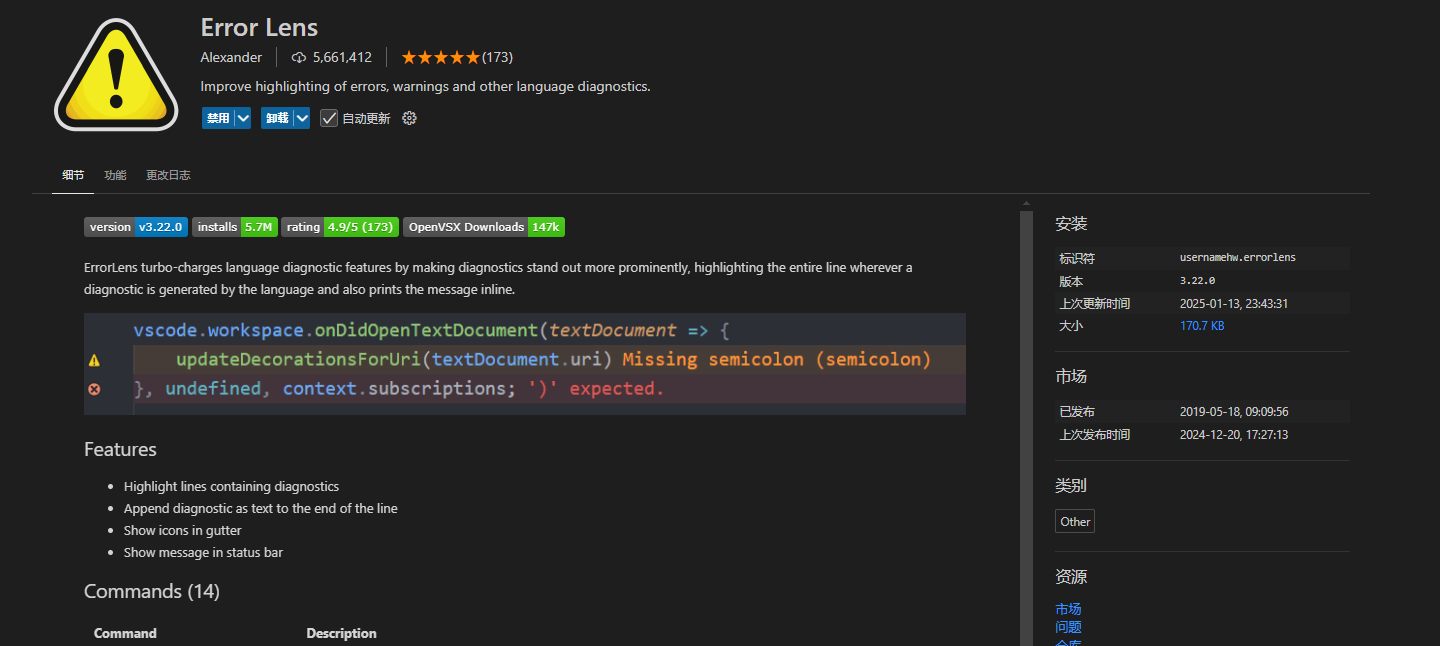The image size is (1440, 646).
Task: Click the Features heading
Action: (x=120, y=450)
